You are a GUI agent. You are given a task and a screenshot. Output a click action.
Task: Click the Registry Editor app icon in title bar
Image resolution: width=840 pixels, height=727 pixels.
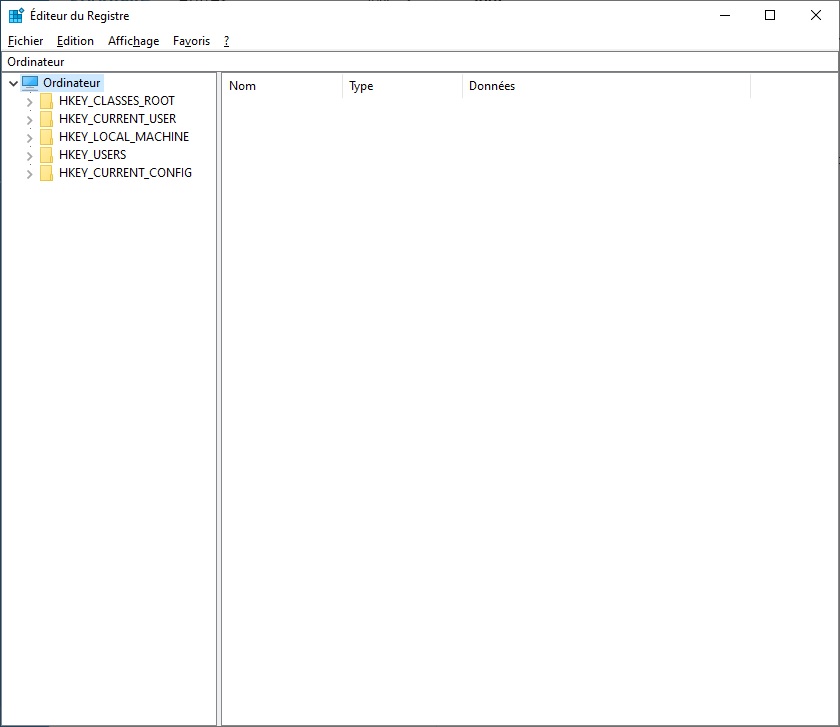click(x=16, y=15)
